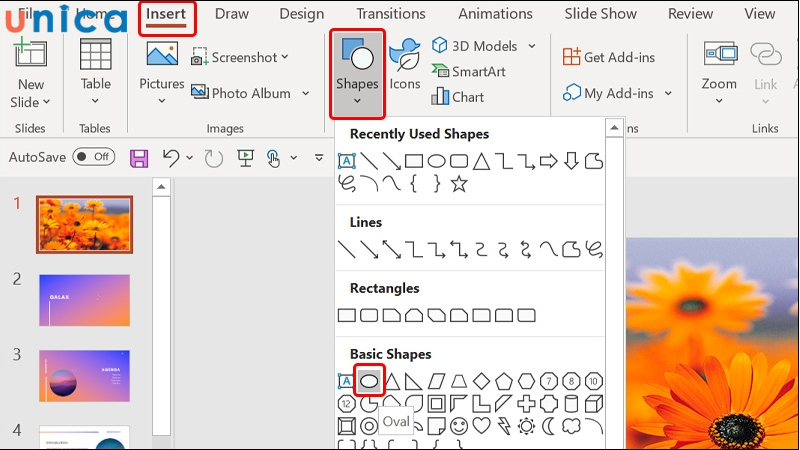Choose the smiley face basic shape

458,426
